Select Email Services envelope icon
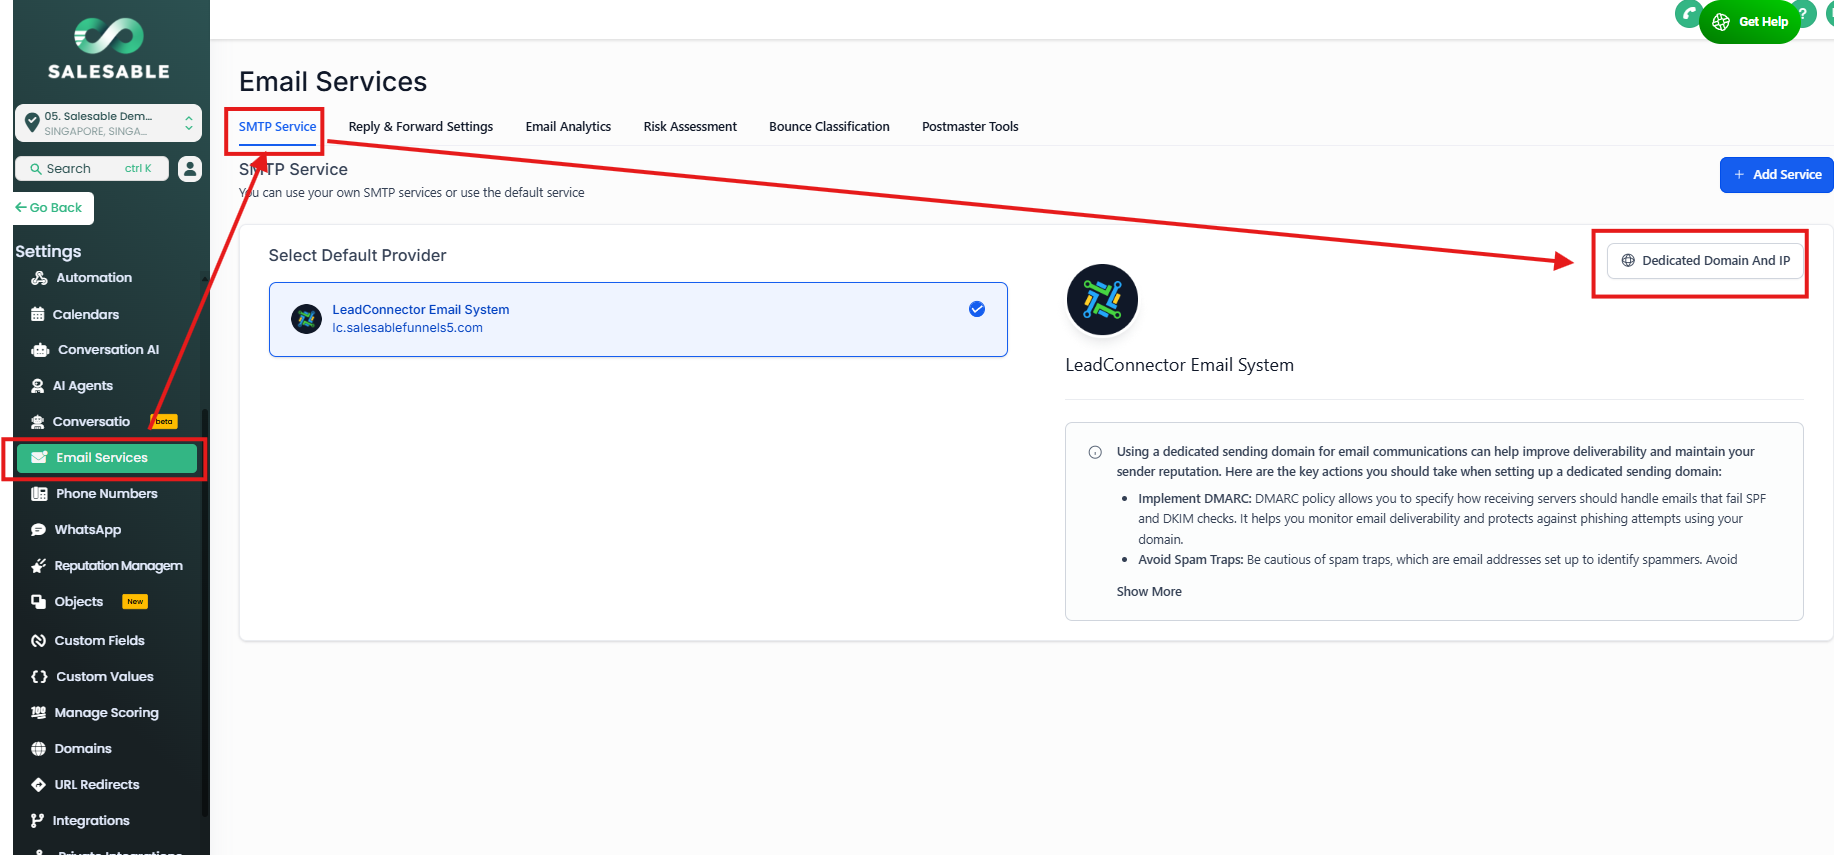The image size is (1834, 855). (39, 458)
